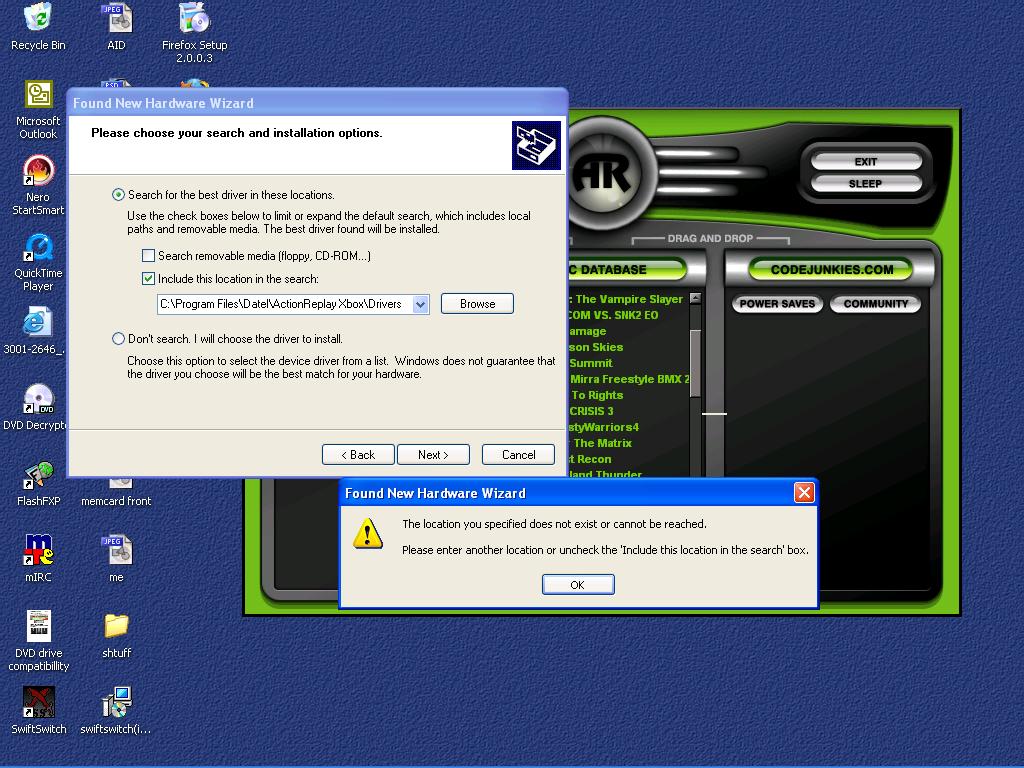Open the Microsoft Outlook desktop icon

point(38,96)
